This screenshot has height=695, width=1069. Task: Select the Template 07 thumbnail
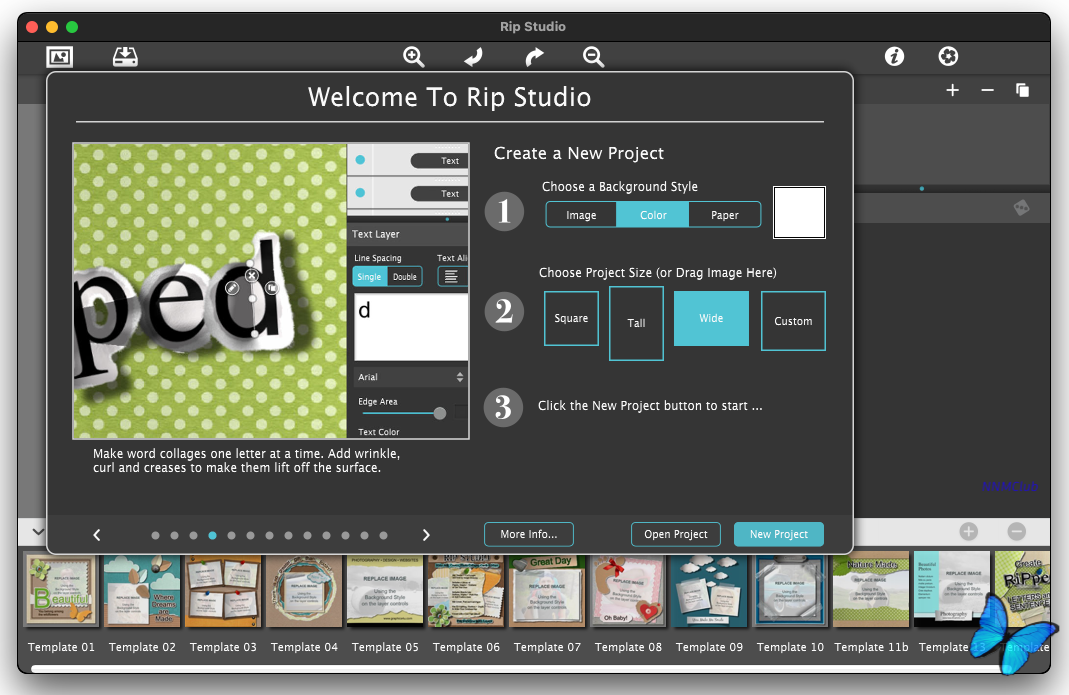click(x=547, y=591)
